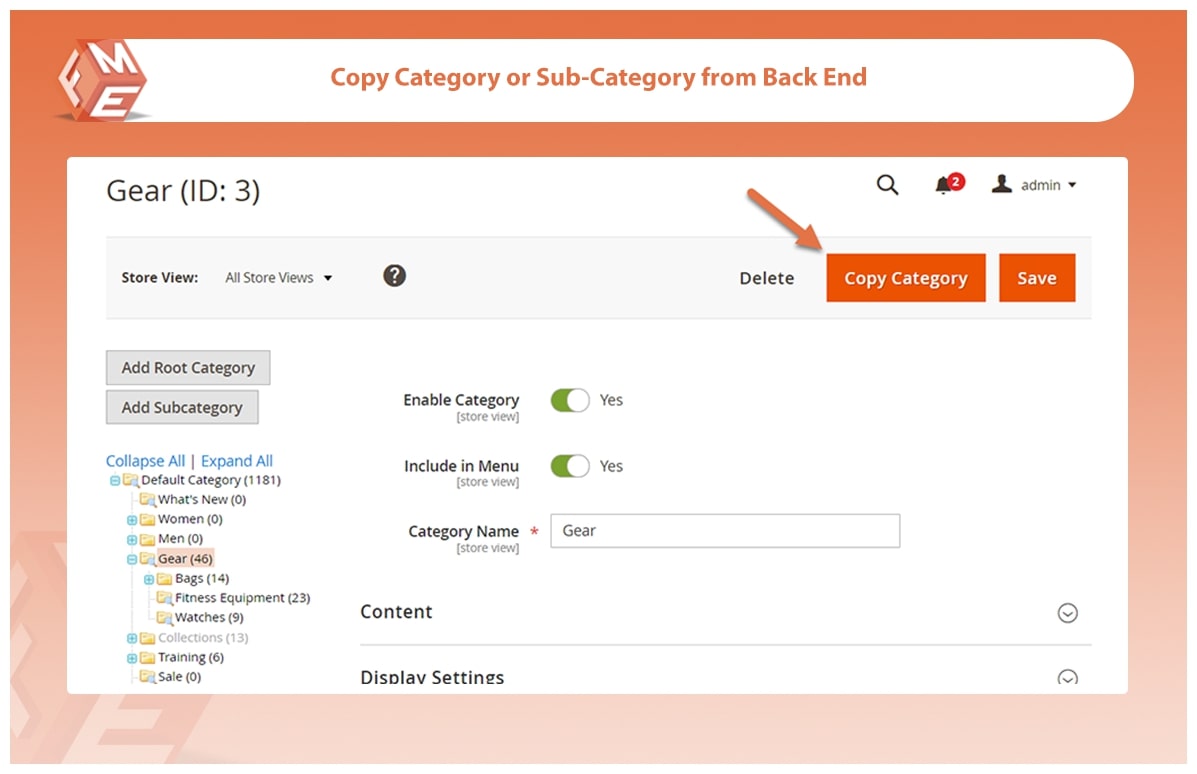The image size is (1197, 774).
Task: Click the Expand All link
Action: coord(237,461)
